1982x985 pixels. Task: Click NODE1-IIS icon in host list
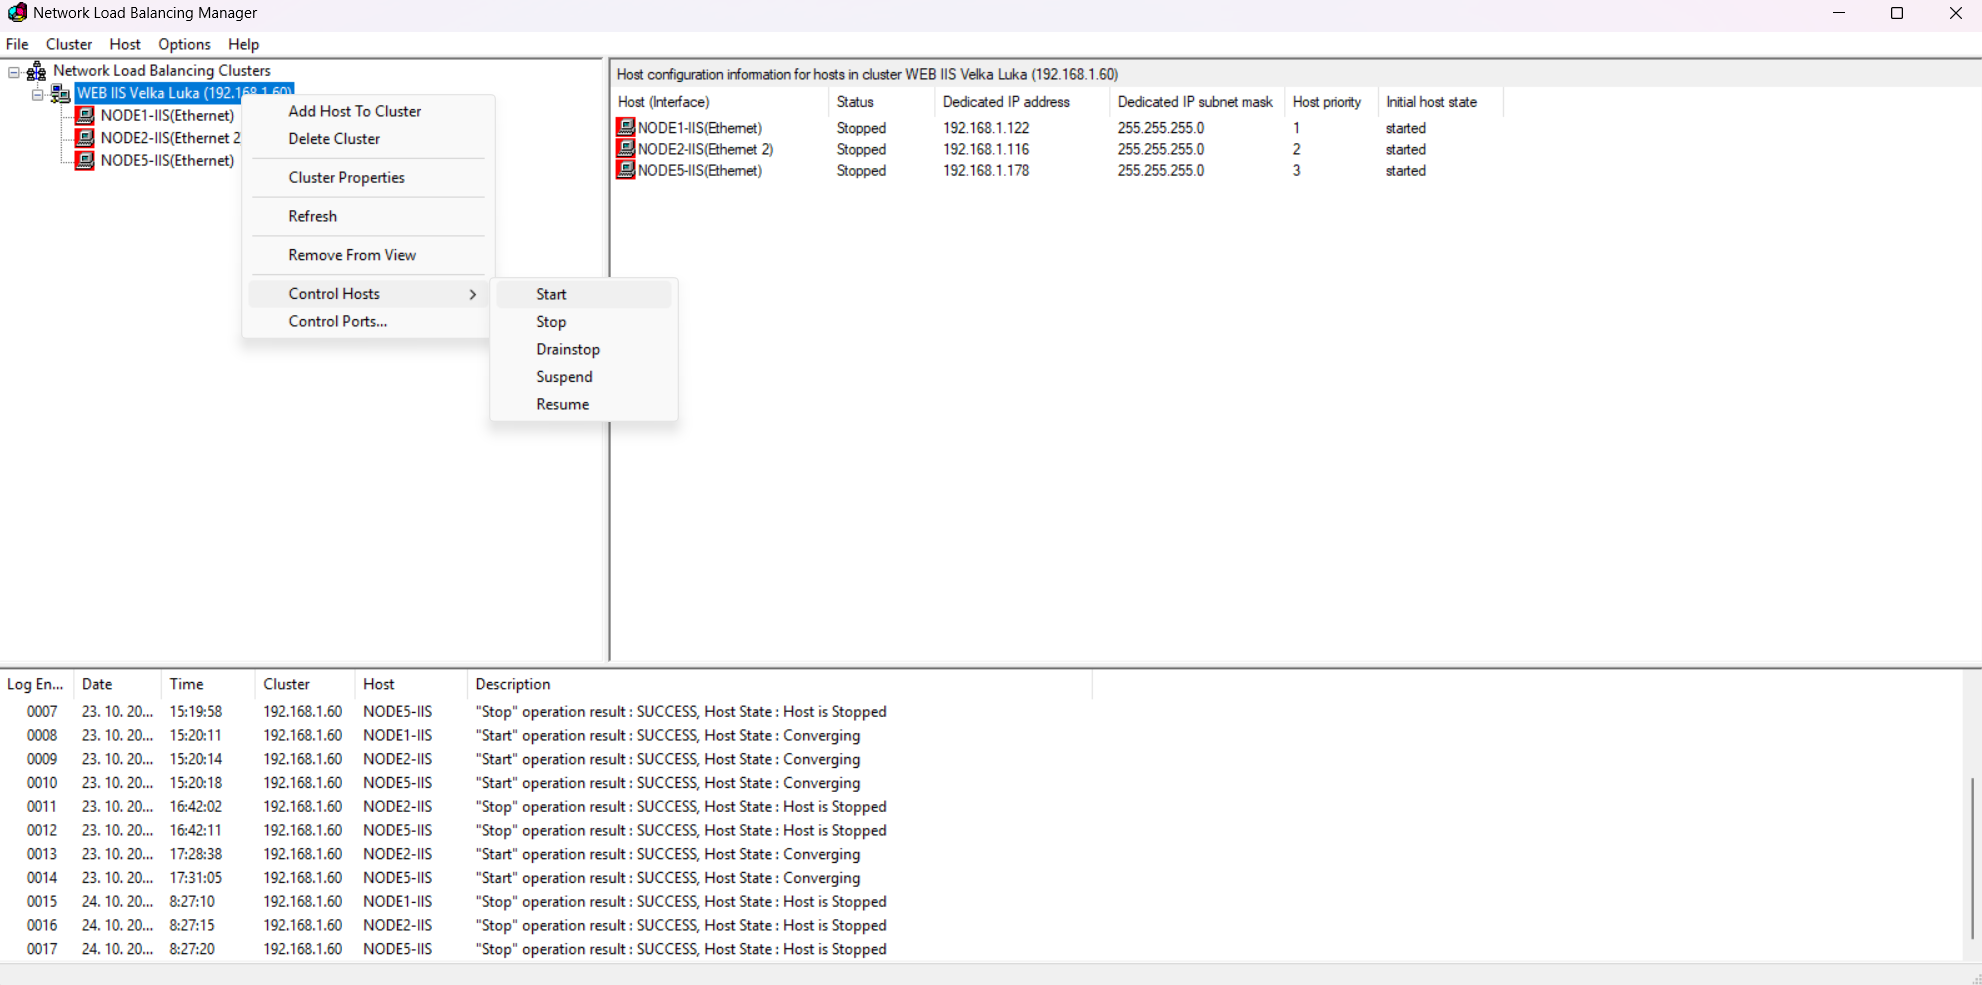[626, 128]
